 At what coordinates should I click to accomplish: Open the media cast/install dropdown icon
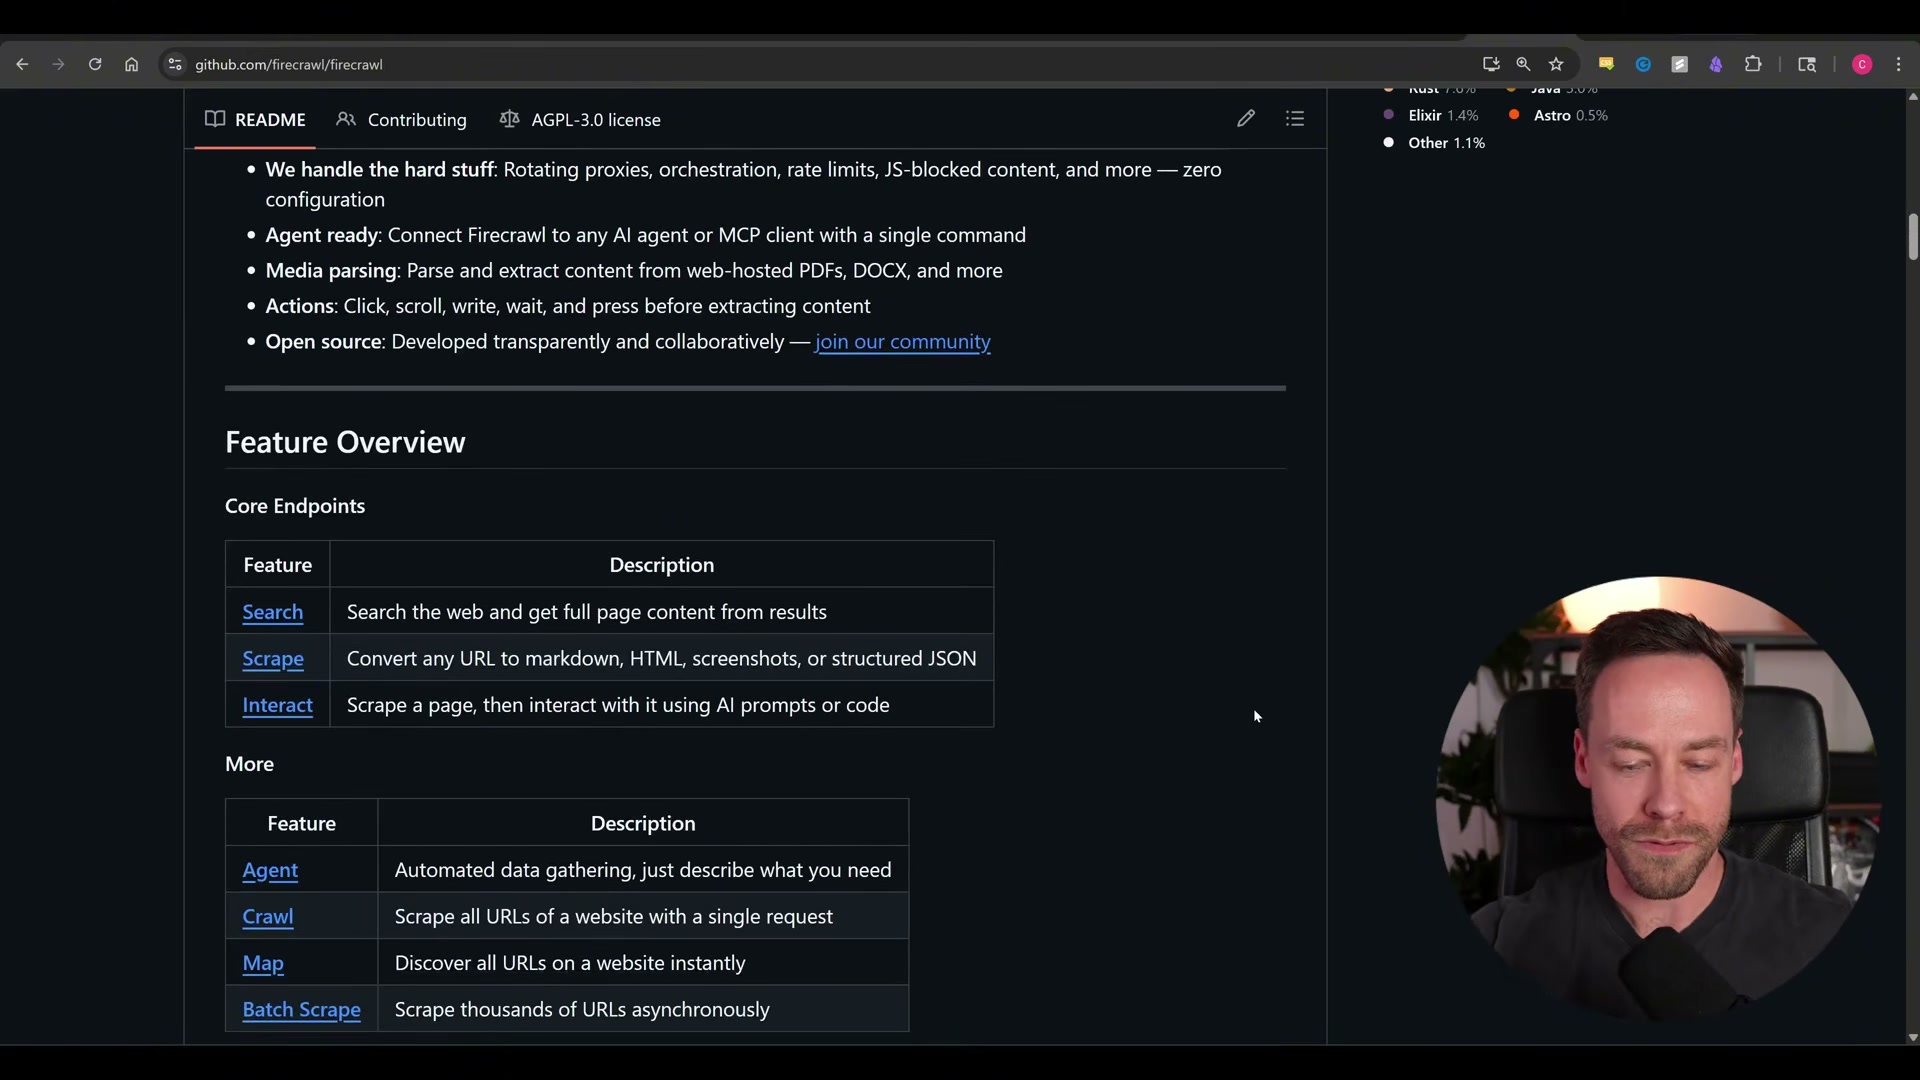1490,63
